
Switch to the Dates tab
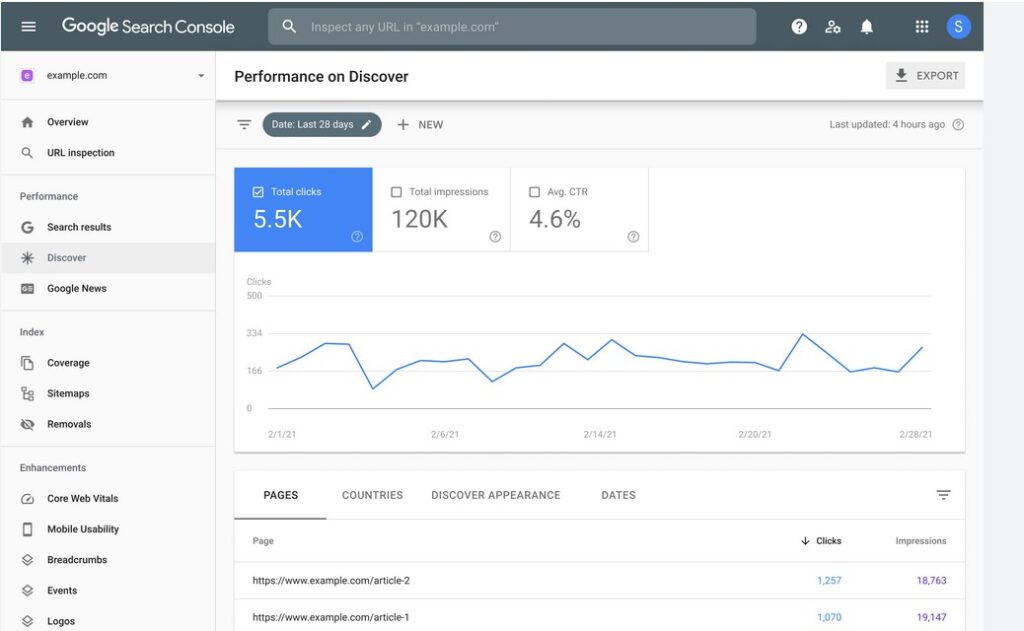pyautogui.click(x=618, y=496)
